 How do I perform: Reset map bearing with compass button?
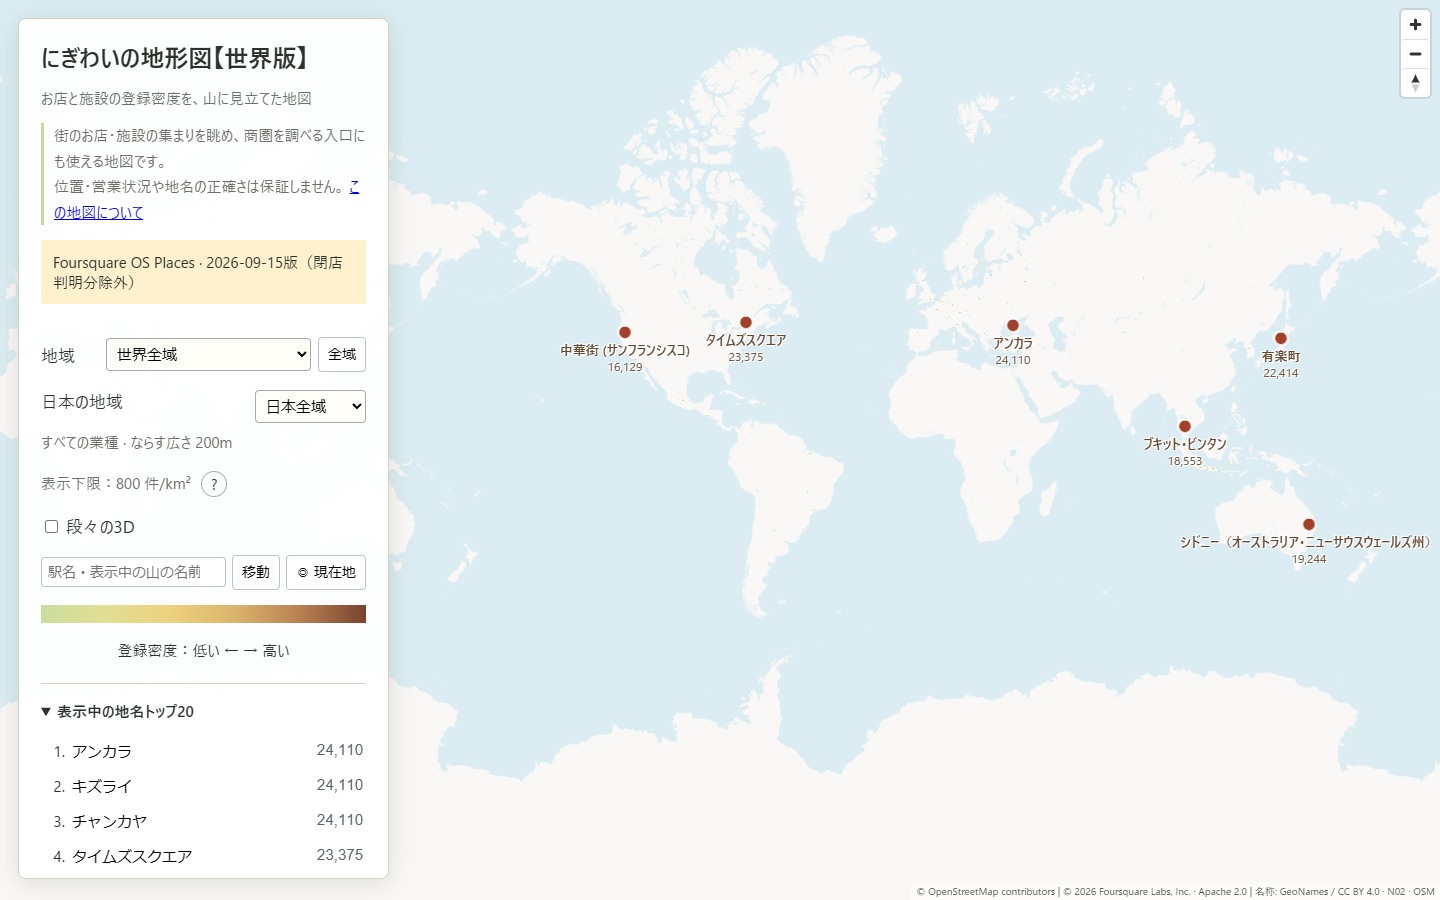1415,83
